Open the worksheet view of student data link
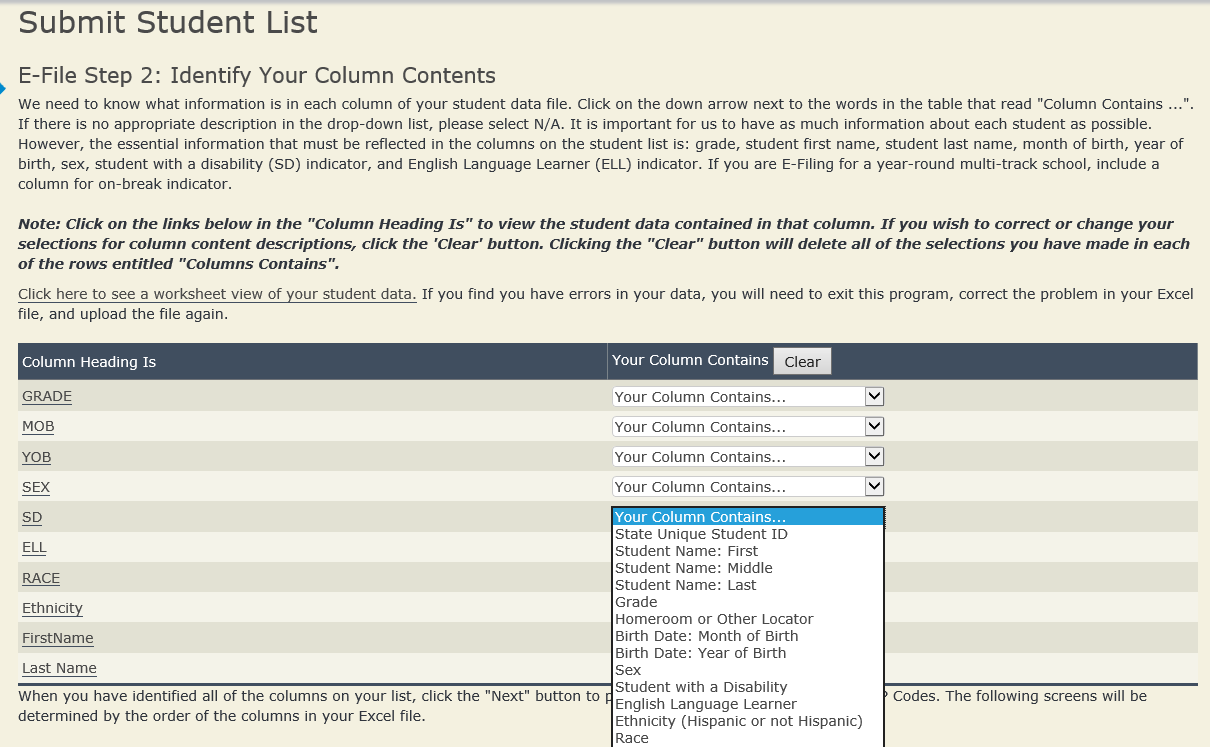Screen dimensions: 1210x747 click(217, 294)
